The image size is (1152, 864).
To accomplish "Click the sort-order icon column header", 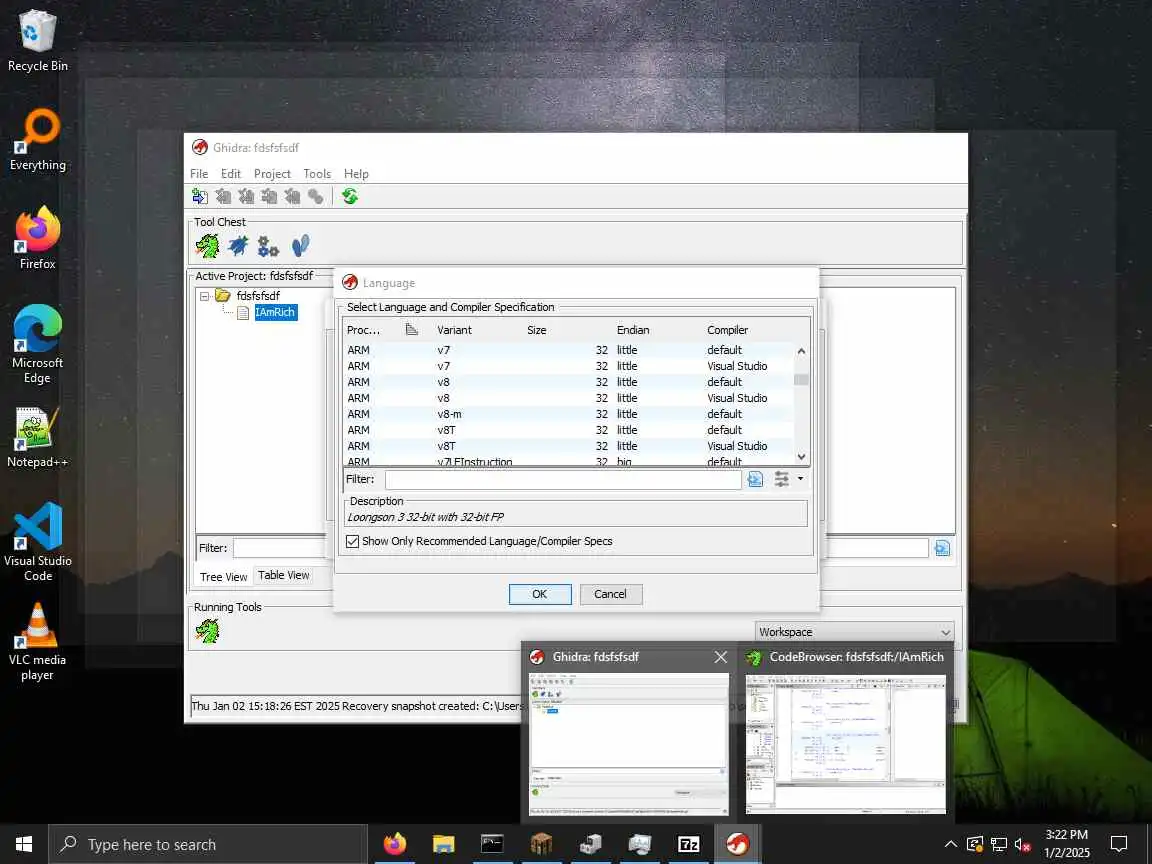I will [x=412, y=330].
